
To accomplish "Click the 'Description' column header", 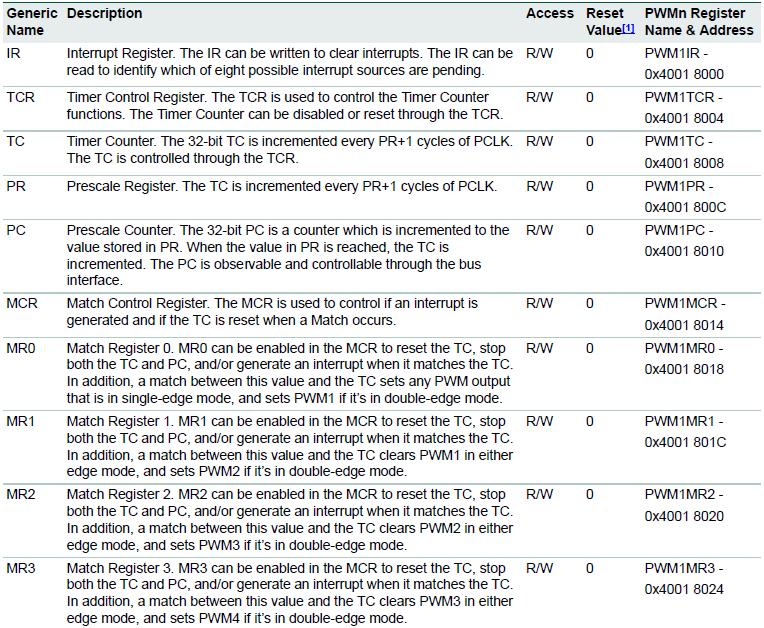I will [104, 14].
